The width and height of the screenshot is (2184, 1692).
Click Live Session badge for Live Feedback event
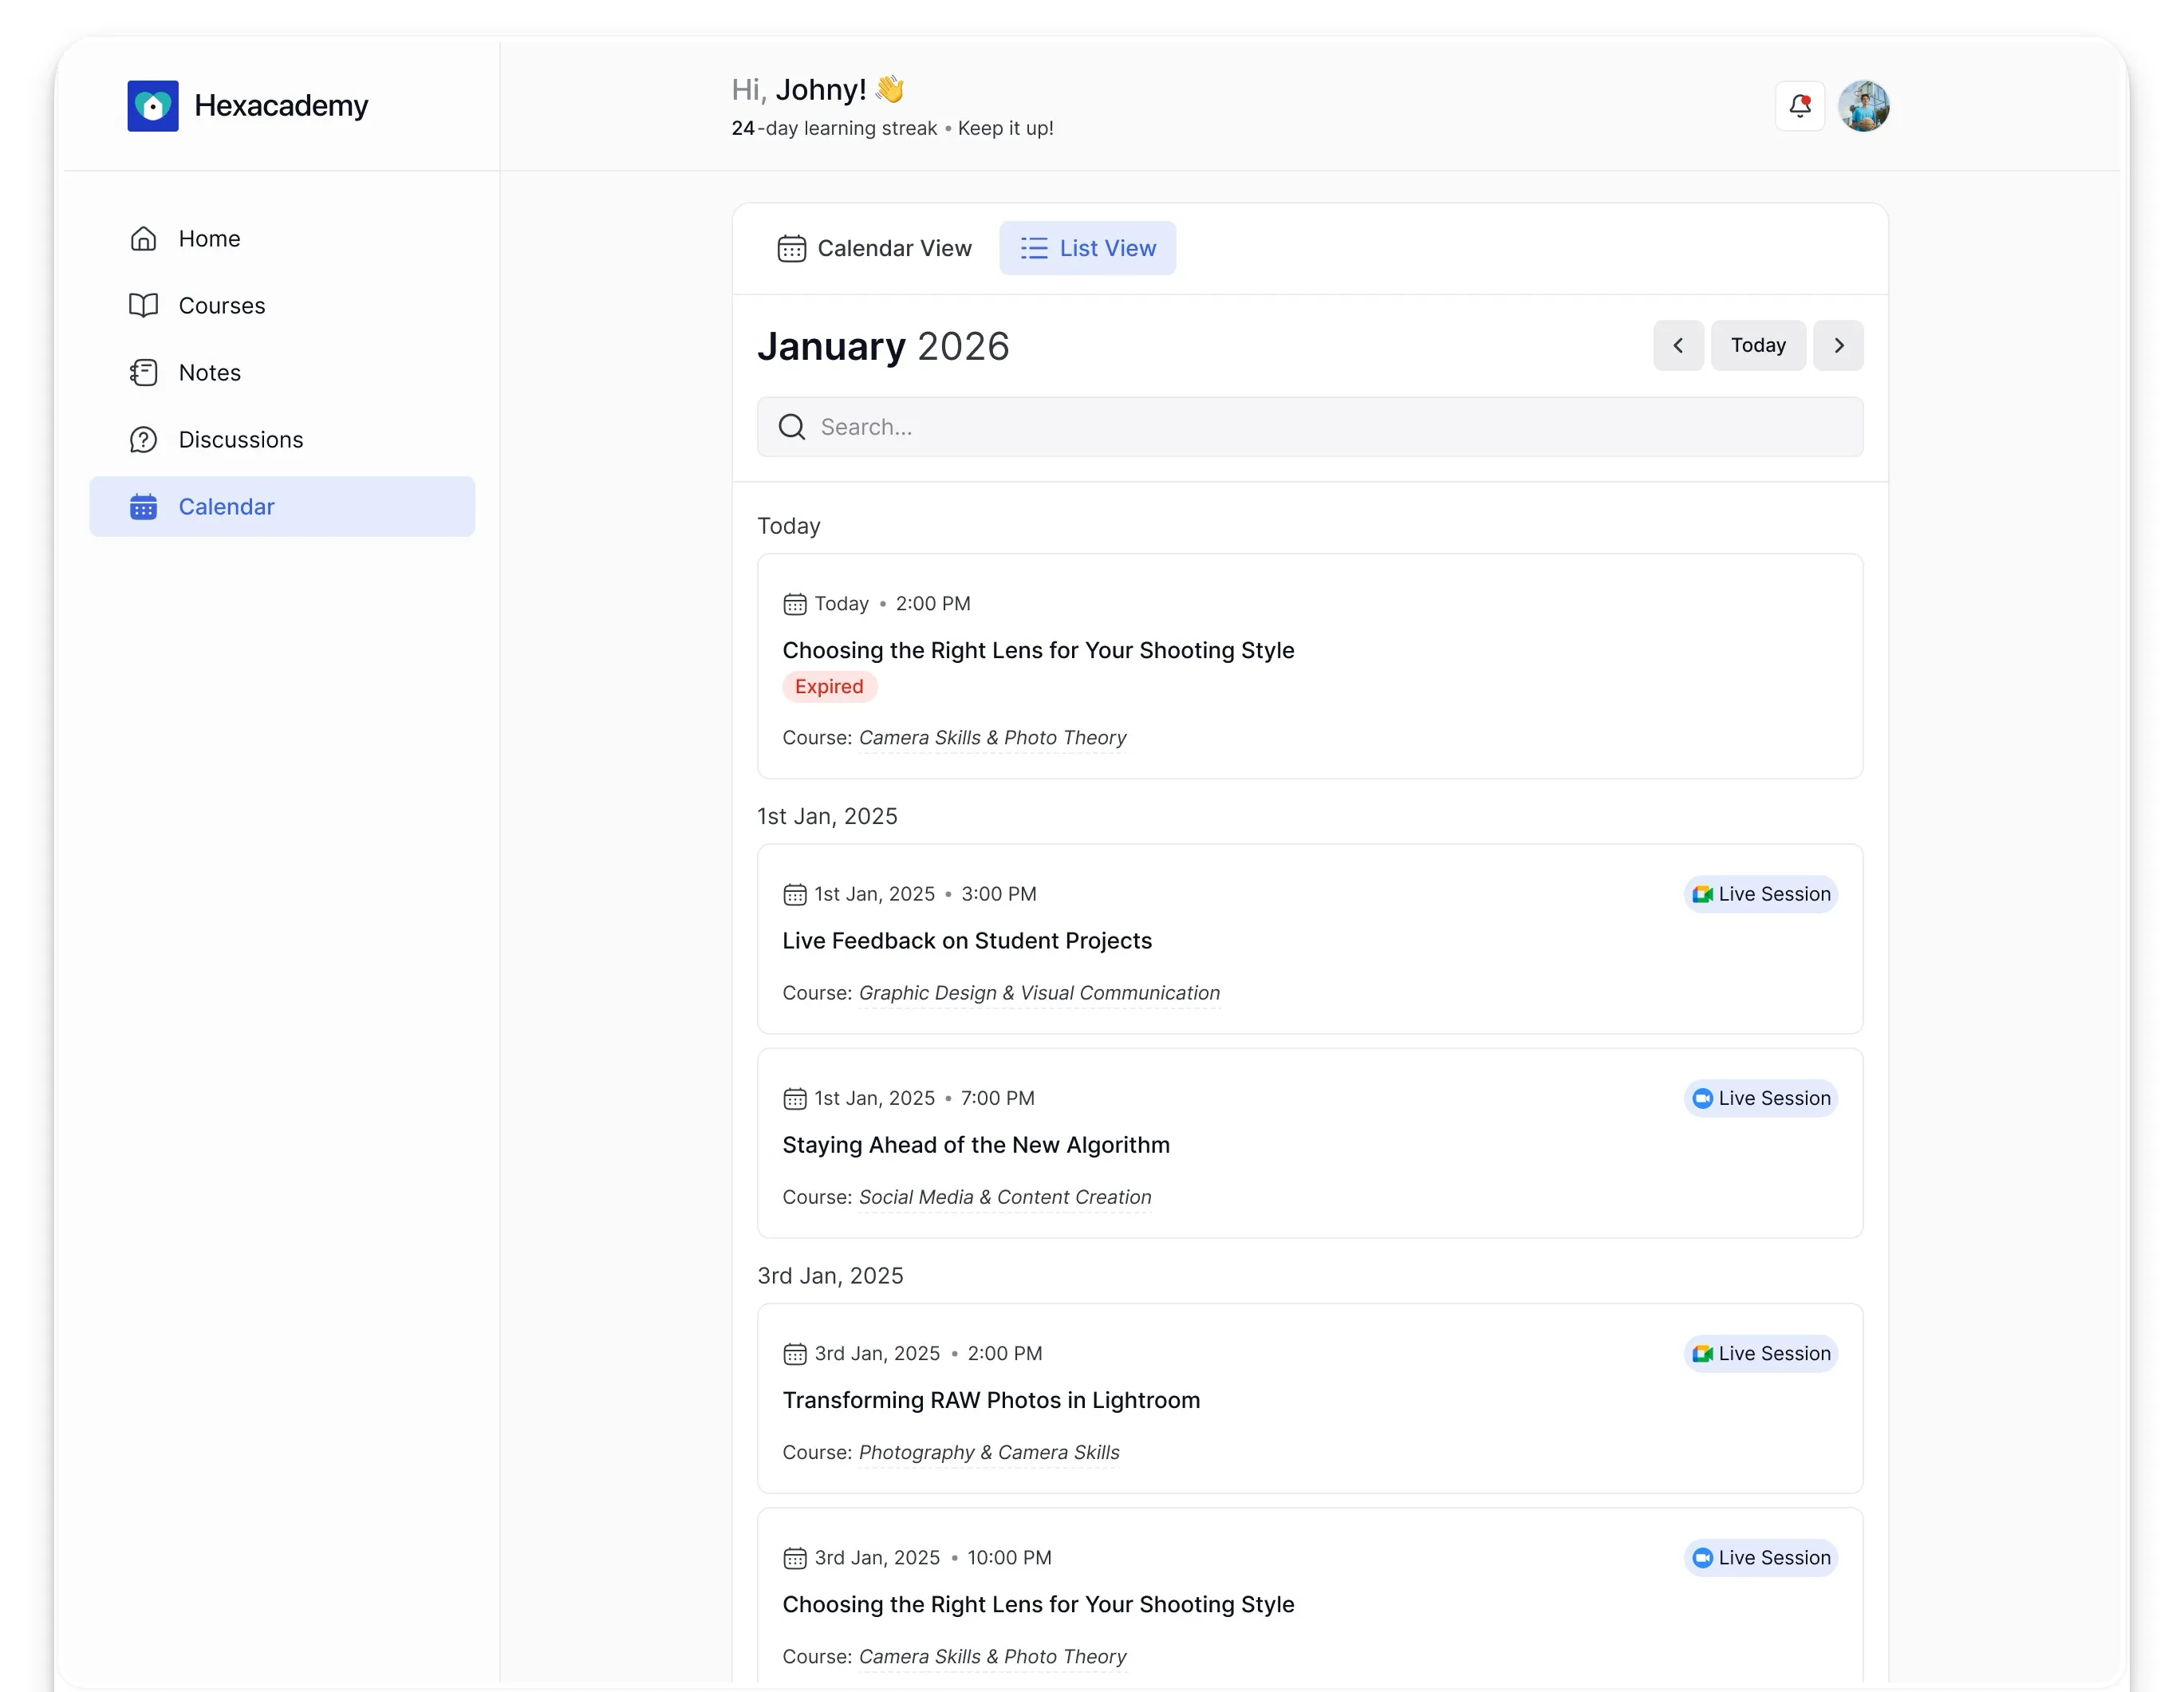[1761, 894]
